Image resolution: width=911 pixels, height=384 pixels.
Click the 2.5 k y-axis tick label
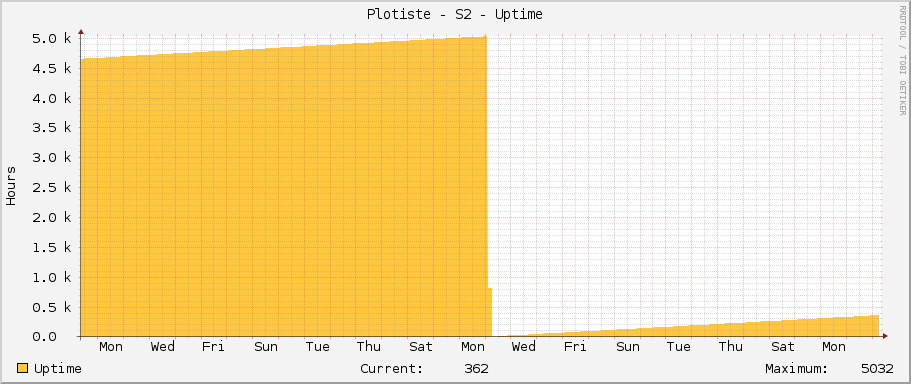pyautogui.click(x=52, y=188)
